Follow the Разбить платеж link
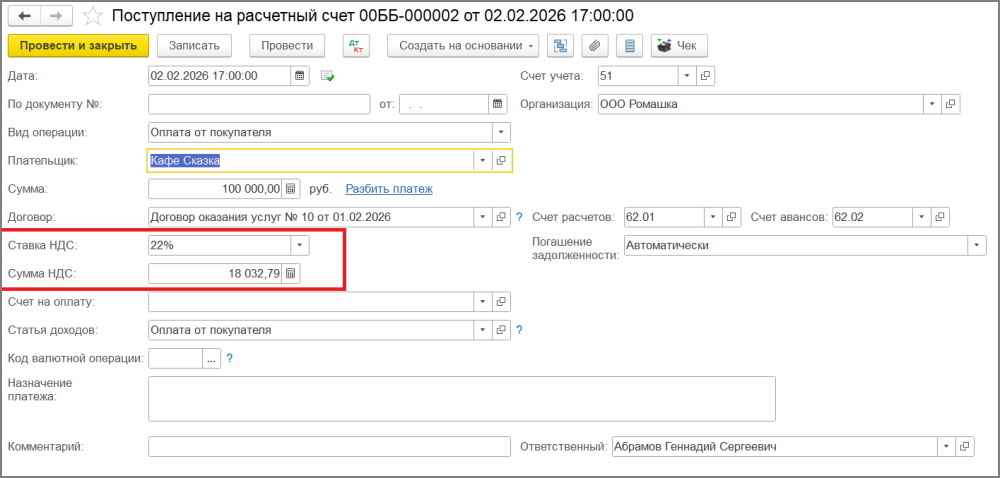Screen dimensions: 1000x478 point(389,189)
